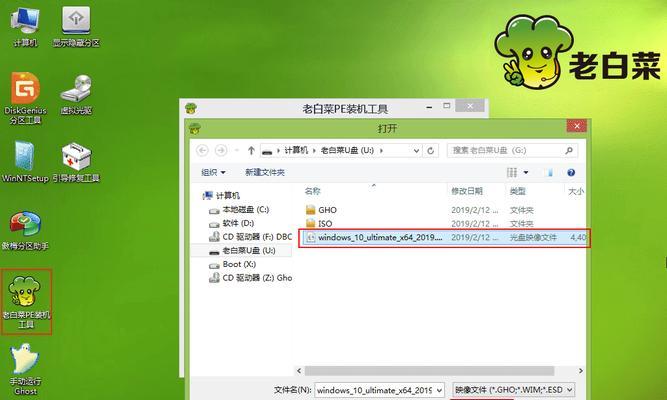Click the 老白菜U盘 (U:) breadcrumb segment
Screen dimensions: 667x400
click(347, 150)
